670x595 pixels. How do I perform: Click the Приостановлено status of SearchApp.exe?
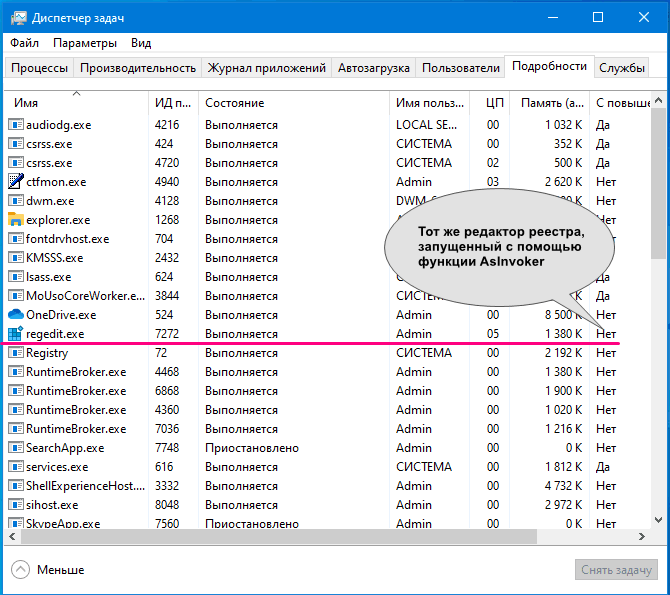point(252,448)
